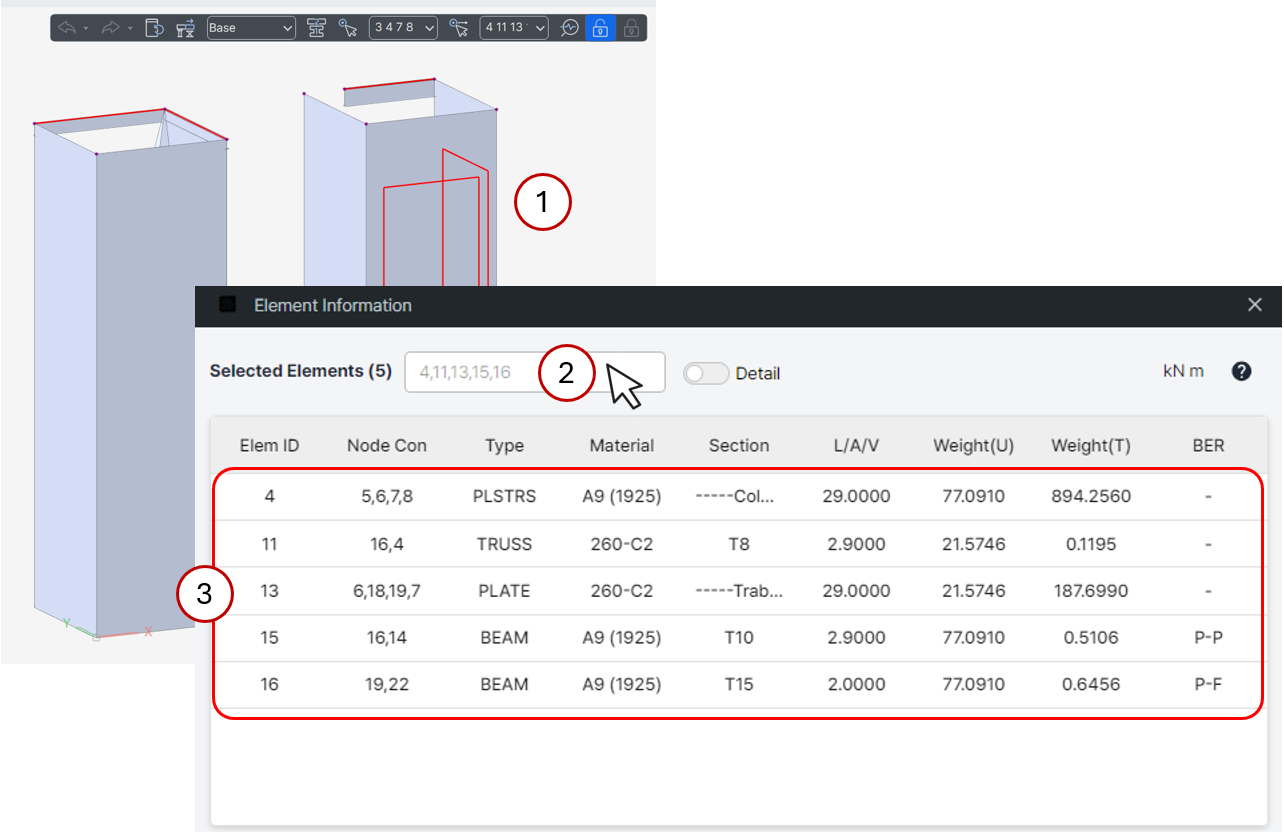1284x832 pixels.
Task: Click the active blue unlock icon
Action: [600, 28]
